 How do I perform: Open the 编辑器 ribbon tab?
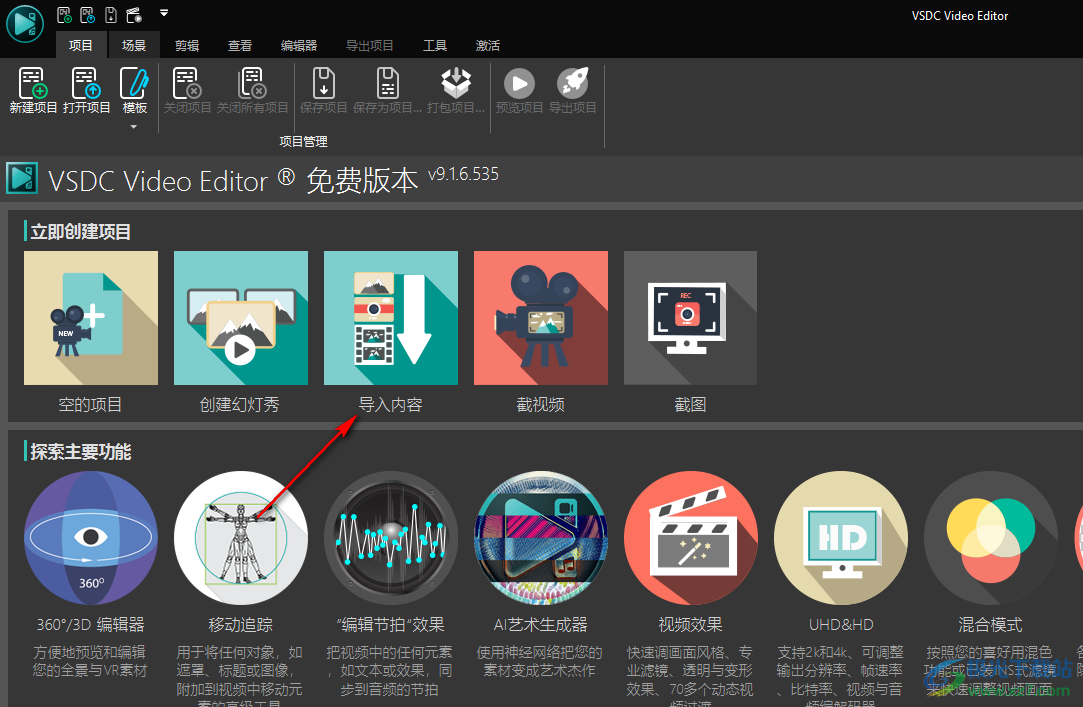[x=299, y=46]
